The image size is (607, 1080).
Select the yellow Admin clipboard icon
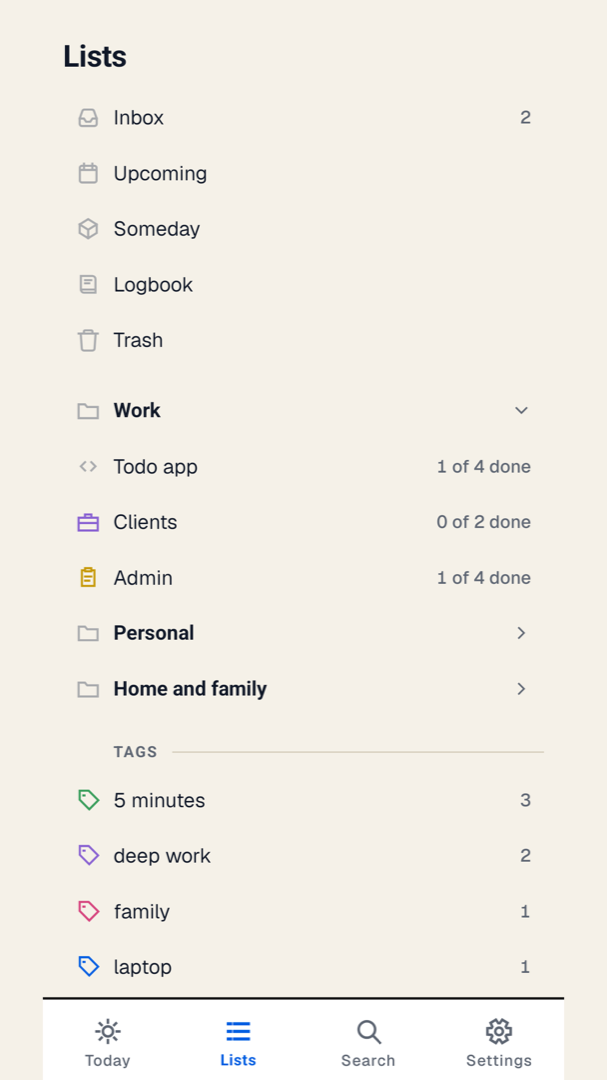point(88,578)
